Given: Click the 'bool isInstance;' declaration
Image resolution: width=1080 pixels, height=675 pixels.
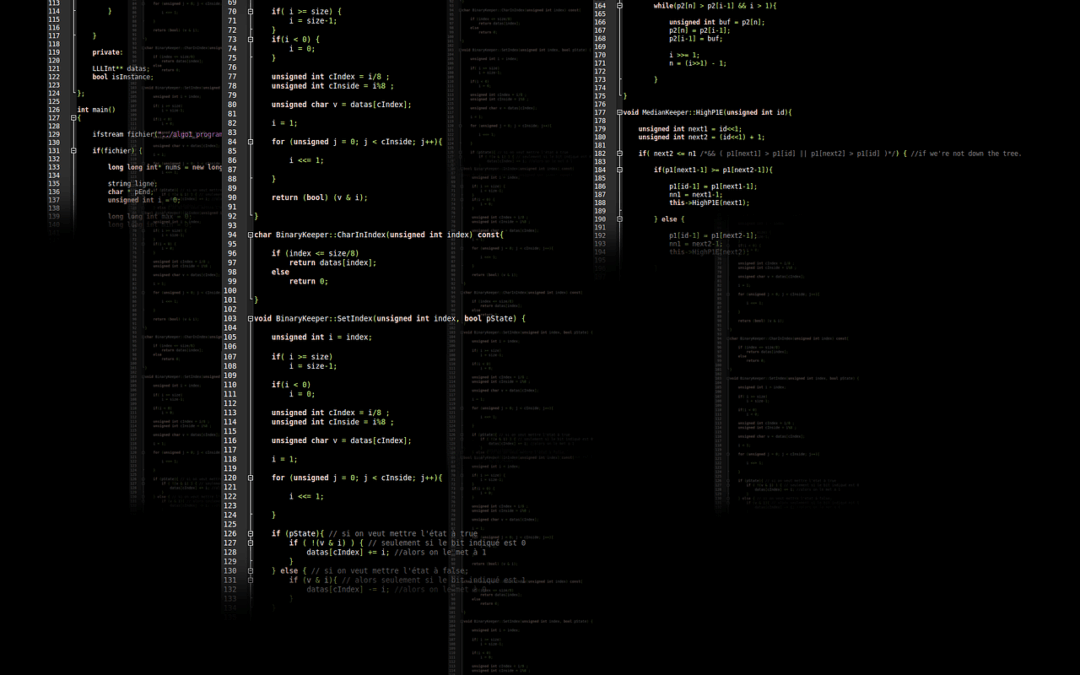Looking at the screenshot, I should point(123,77).
